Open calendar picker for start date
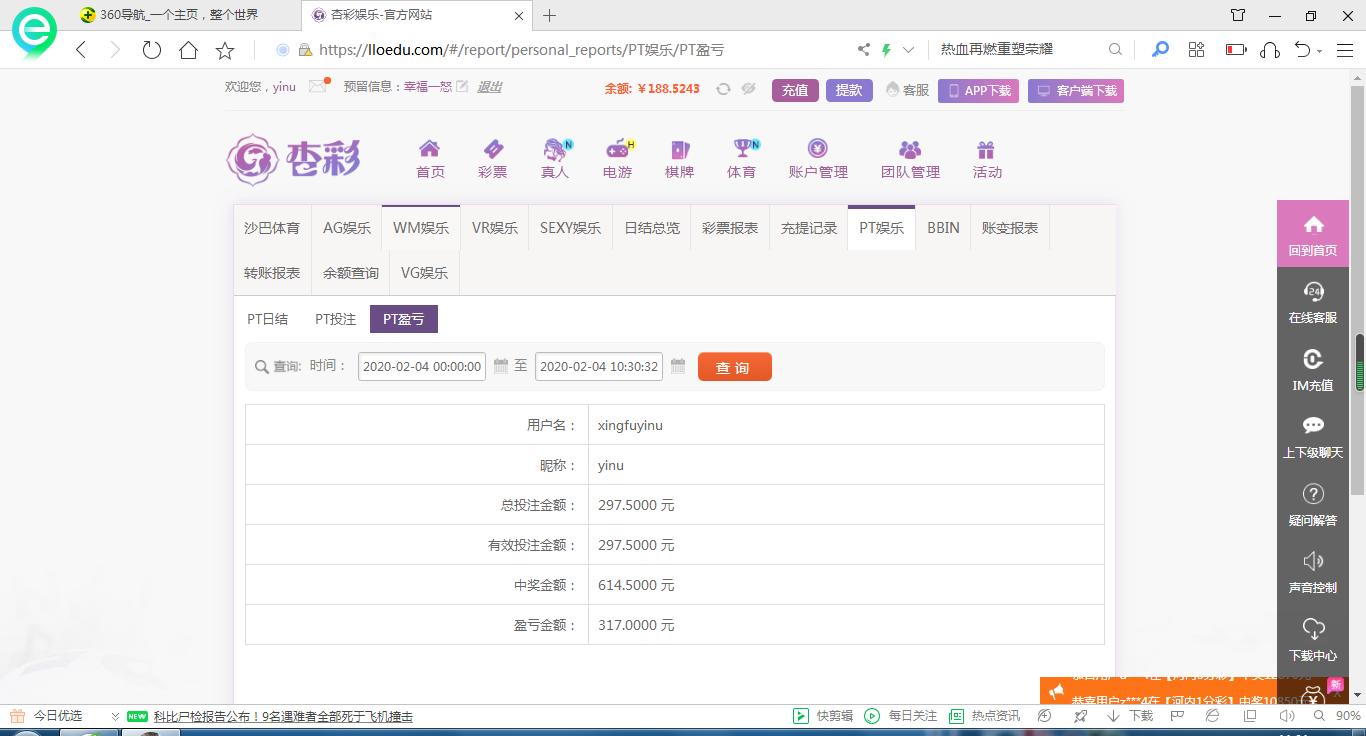This screenshot has height=736, width=1366. tap(501, 366)
